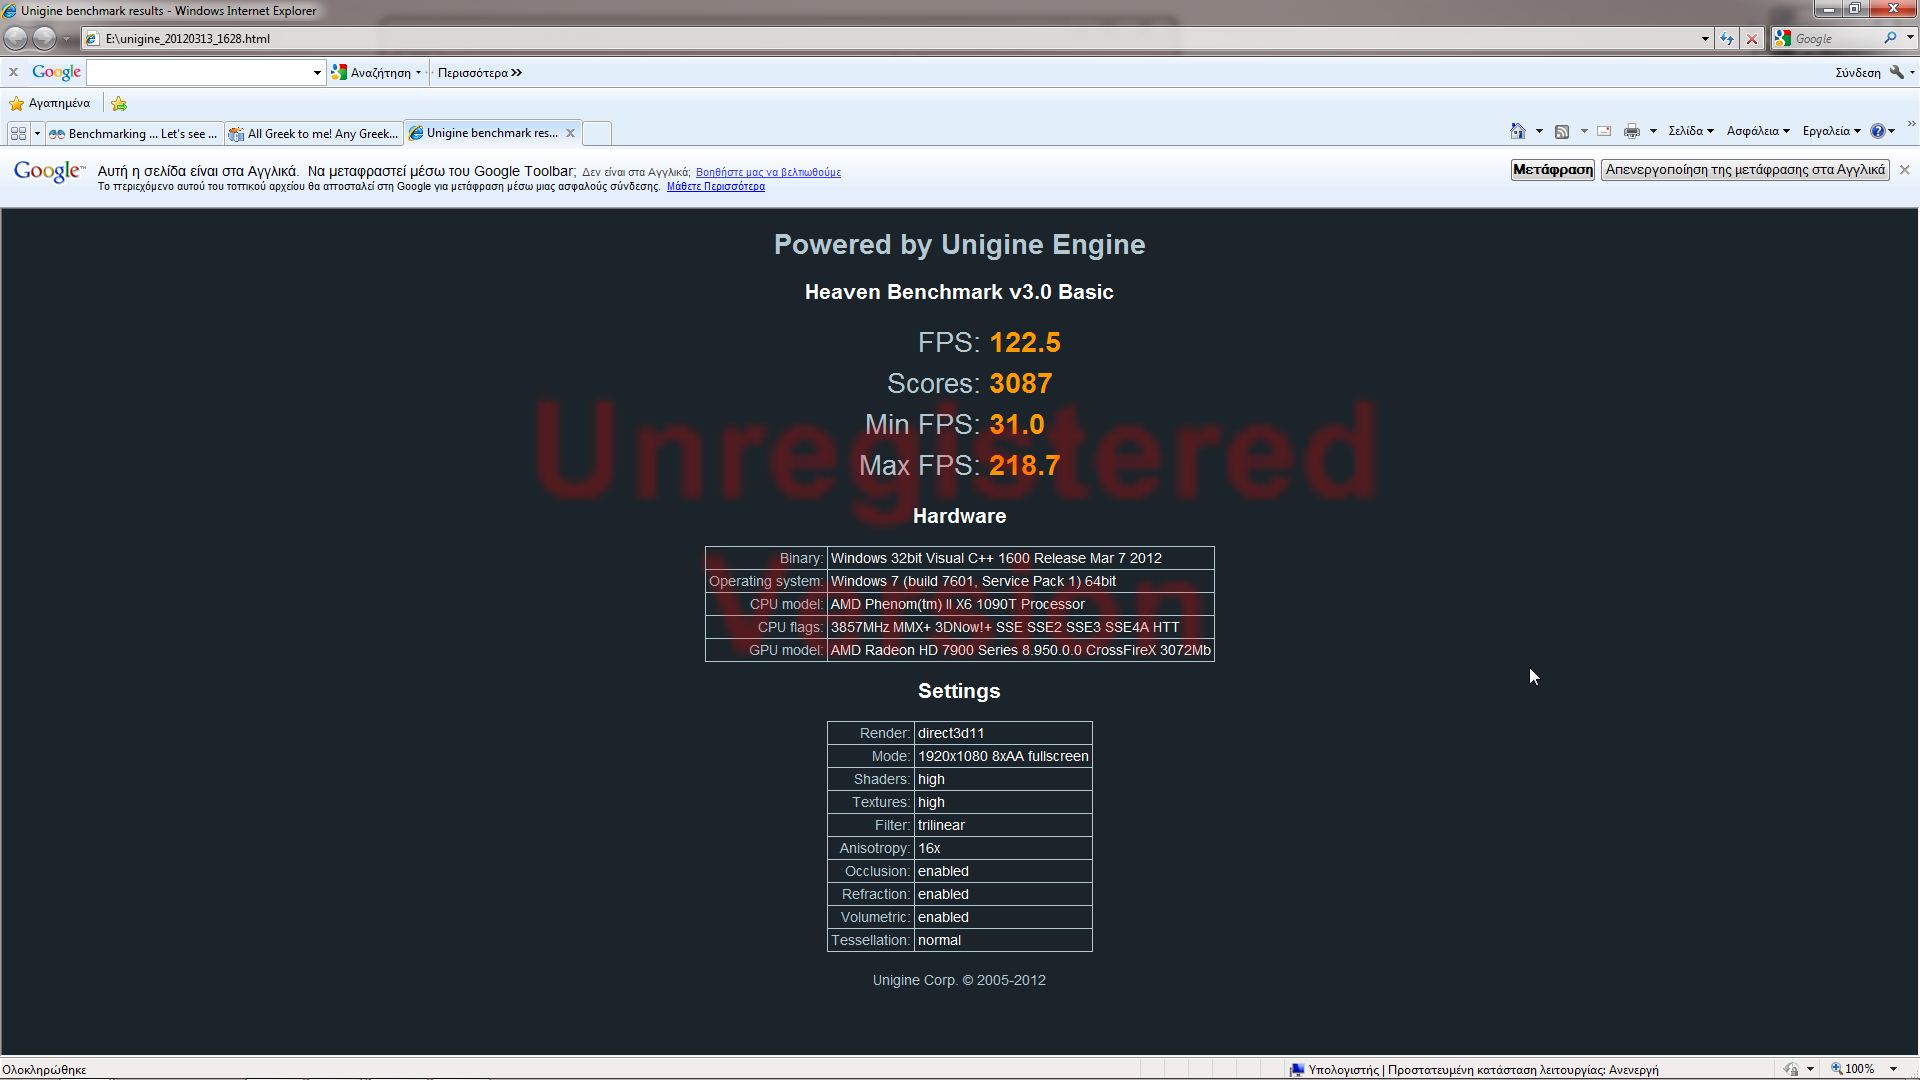Open the tab list dropdown arrow
The height and width of the screenshot is (1080, 1920).
click(x=37, y=133)
